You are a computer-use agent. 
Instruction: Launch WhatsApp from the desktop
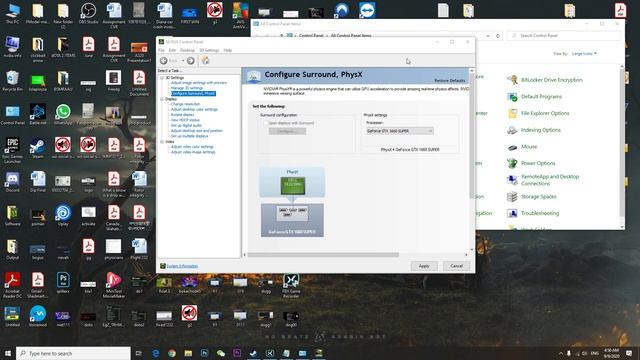point(63,114)
